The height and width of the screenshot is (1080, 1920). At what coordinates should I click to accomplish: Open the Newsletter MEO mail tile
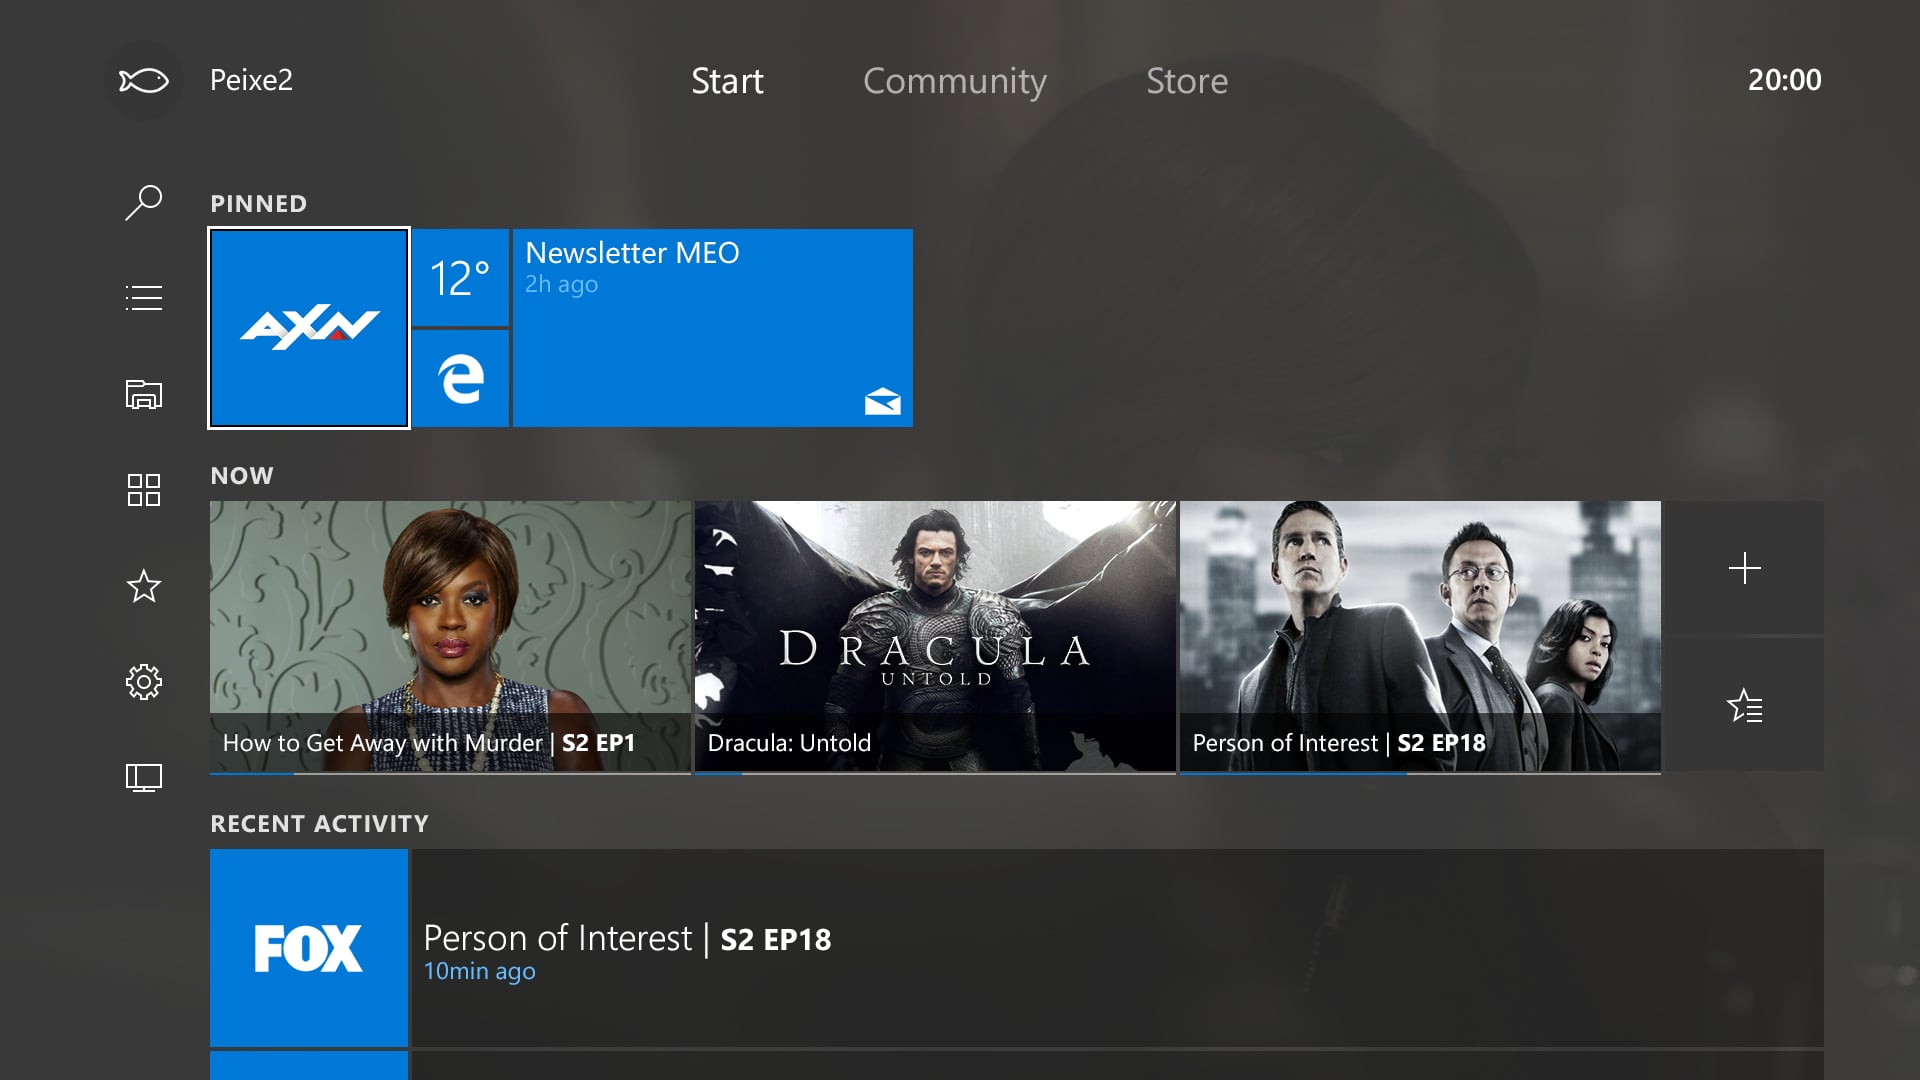[x=712, y=328]
